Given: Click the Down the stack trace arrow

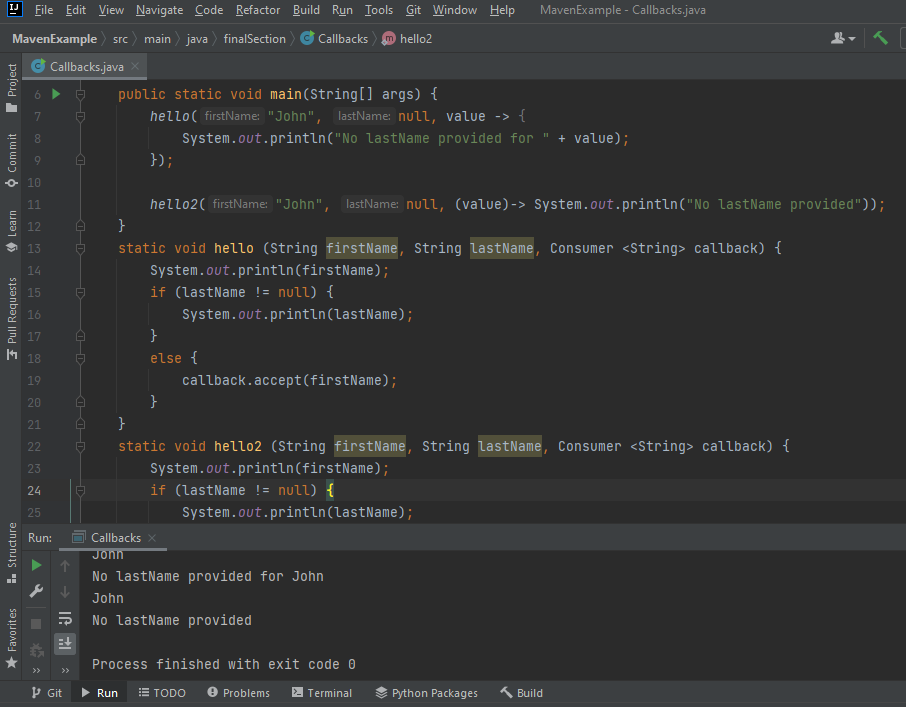Looking at the screenshot, I should pos(65,591).
